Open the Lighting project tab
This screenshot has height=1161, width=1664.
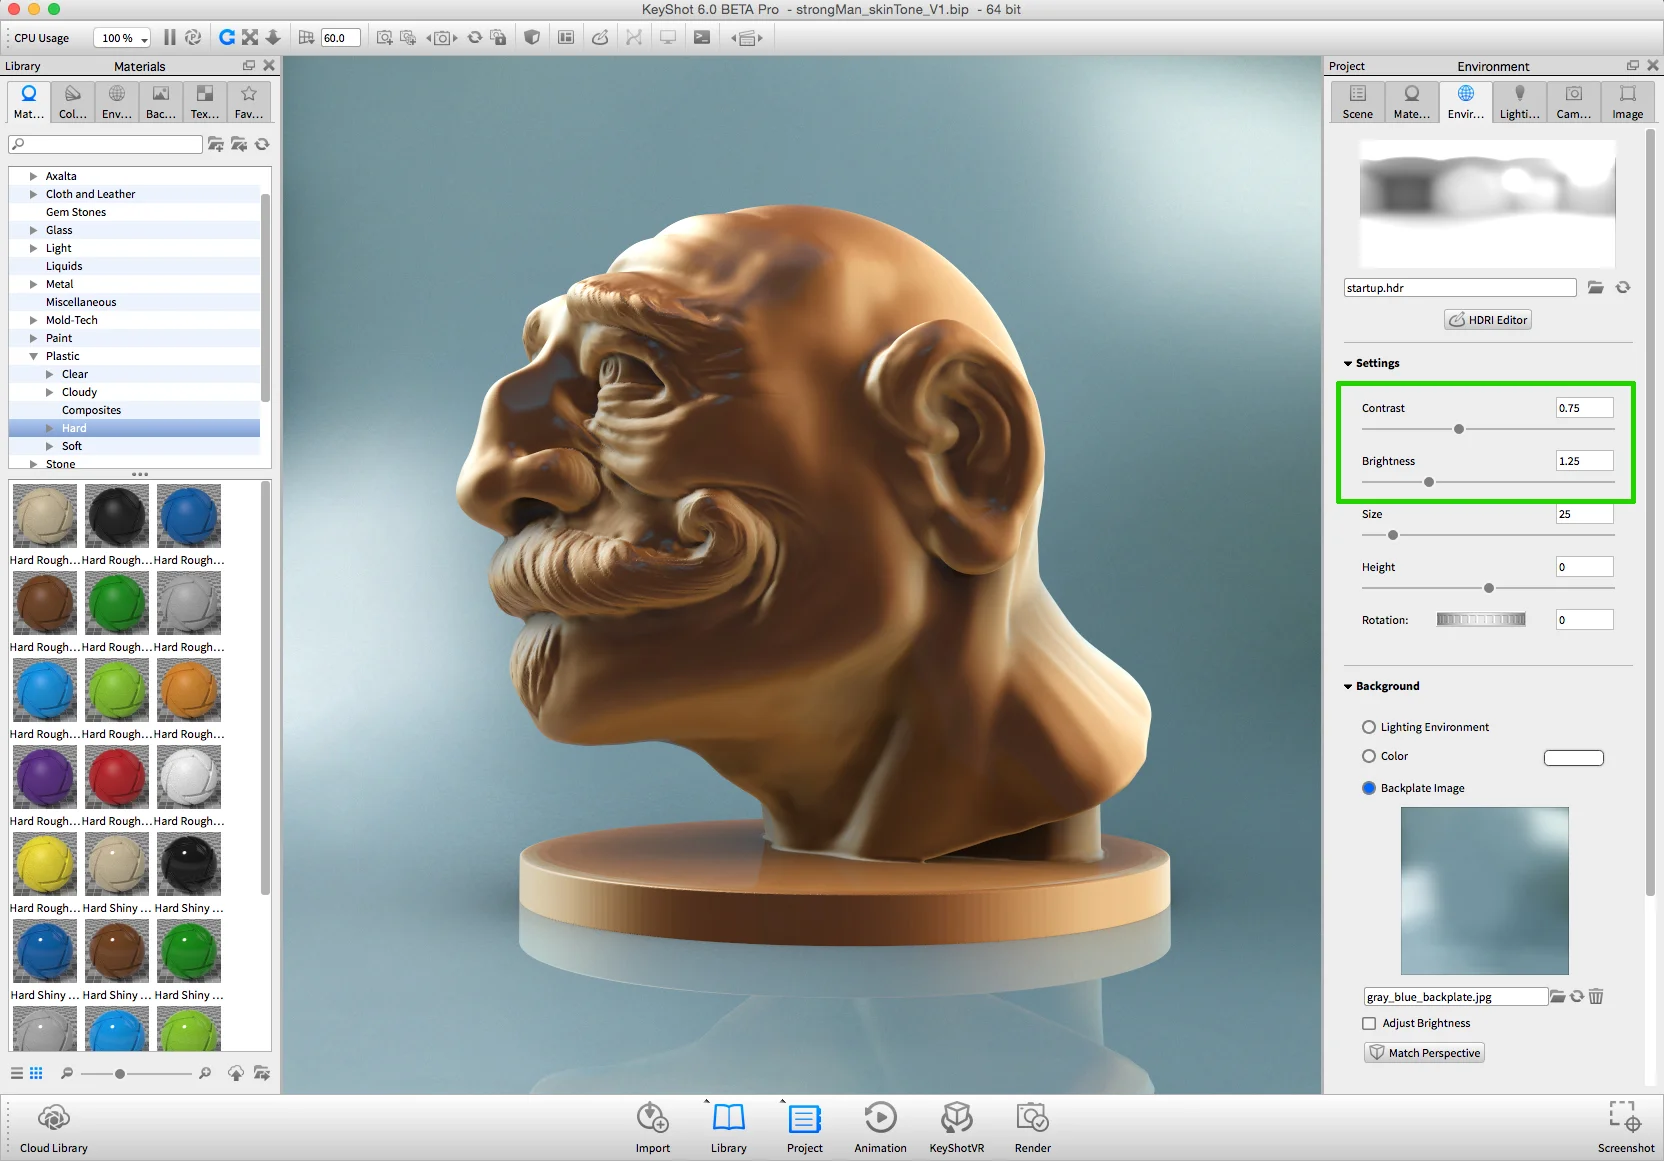tap(1520, 102)
